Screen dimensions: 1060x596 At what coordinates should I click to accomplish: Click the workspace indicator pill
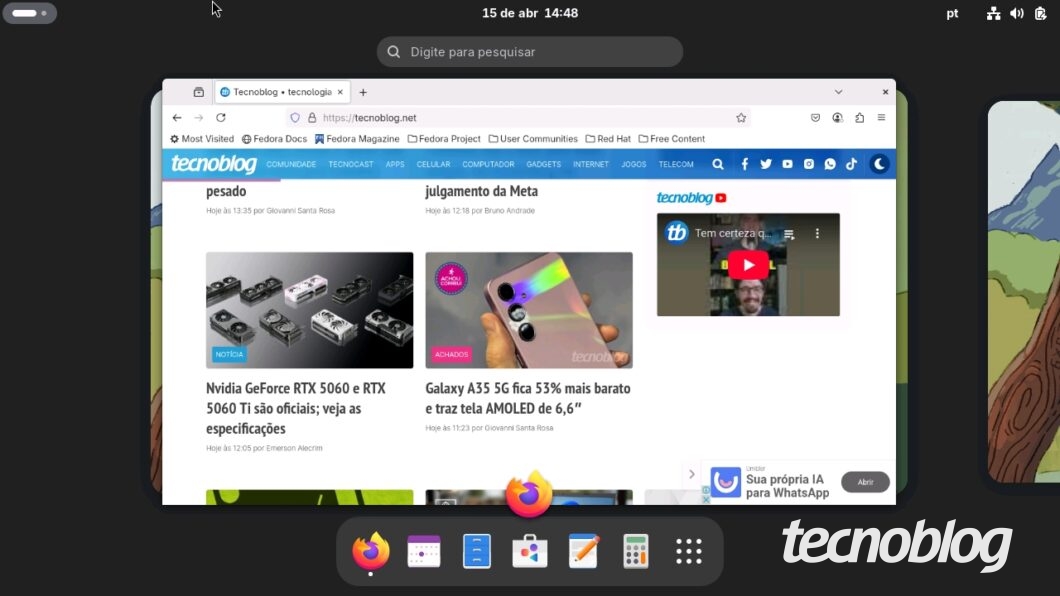pyautogui.click(x=30, y=13)
